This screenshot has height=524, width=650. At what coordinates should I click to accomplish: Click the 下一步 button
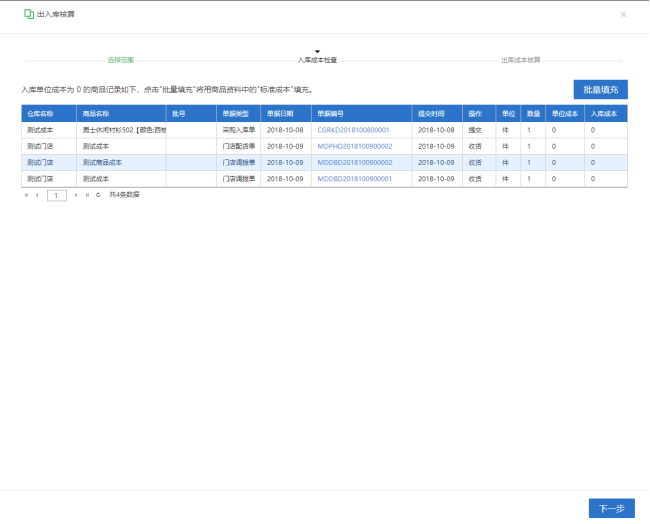611,508
